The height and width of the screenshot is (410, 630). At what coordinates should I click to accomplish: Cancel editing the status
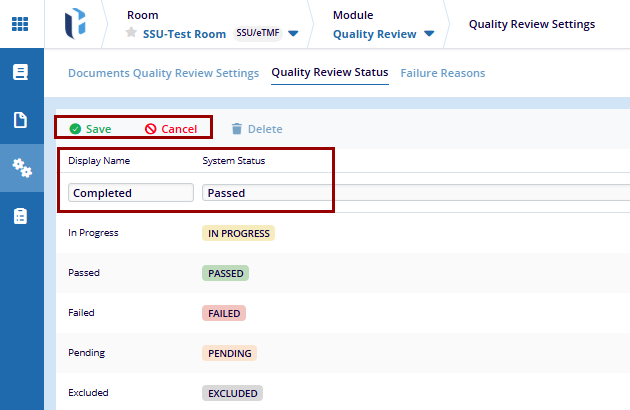(171, 129)
